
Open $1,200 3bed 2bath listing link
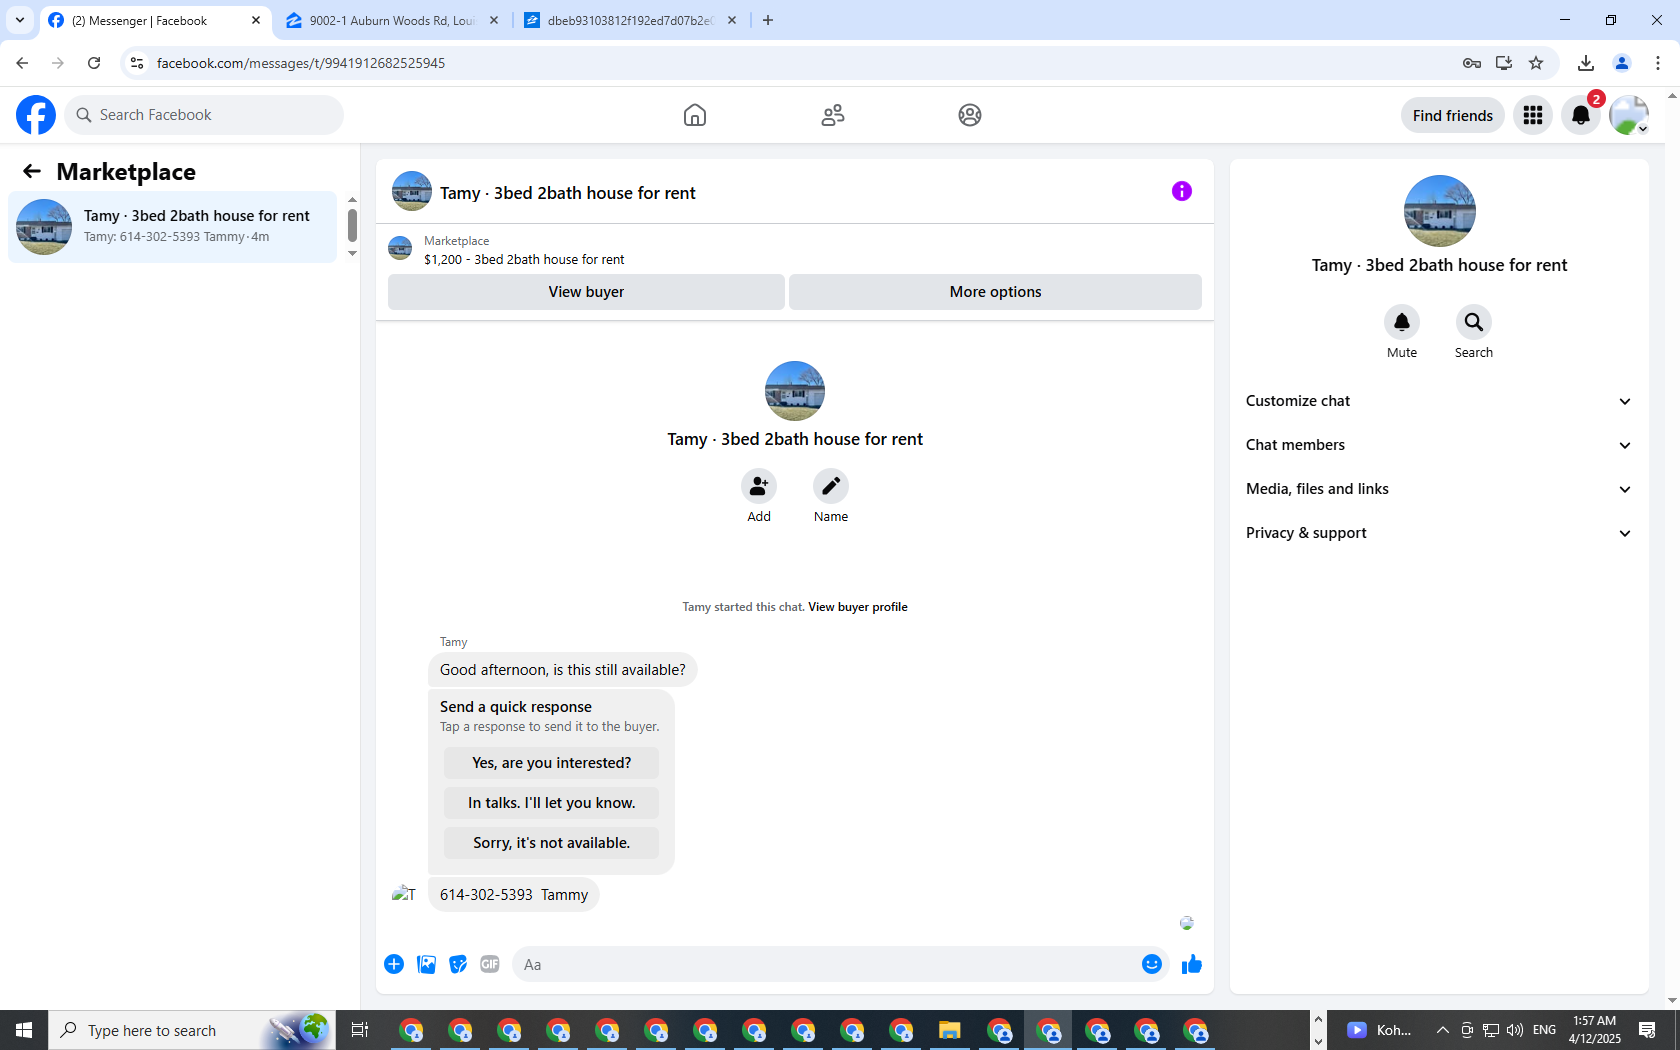point(524,260)
